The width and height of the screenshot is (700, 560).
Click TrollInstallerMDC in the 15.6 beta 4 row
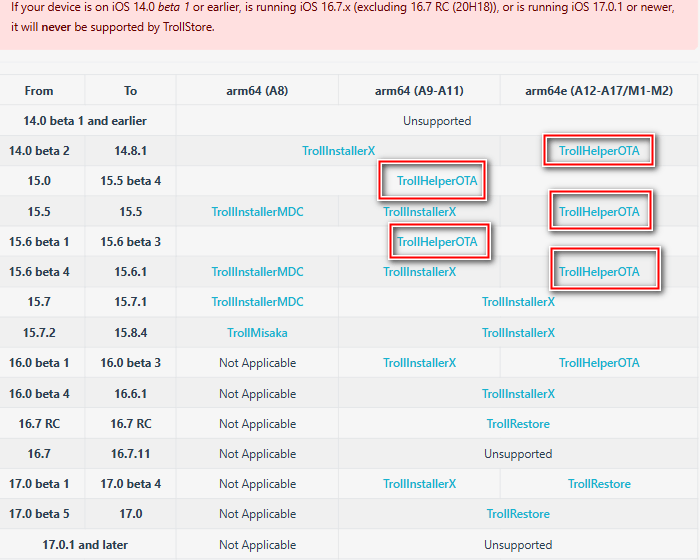point(257,272)
